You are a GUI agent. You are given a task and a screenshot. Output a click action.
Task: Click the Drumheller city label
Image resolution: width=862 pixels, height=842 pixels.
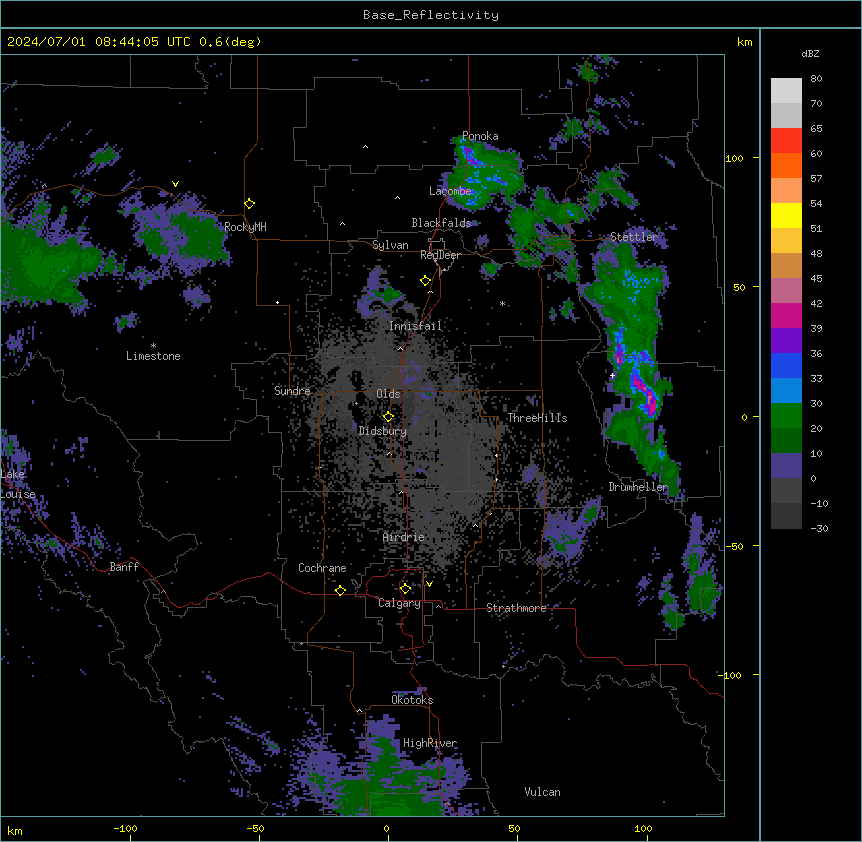[x=638, y=487]
